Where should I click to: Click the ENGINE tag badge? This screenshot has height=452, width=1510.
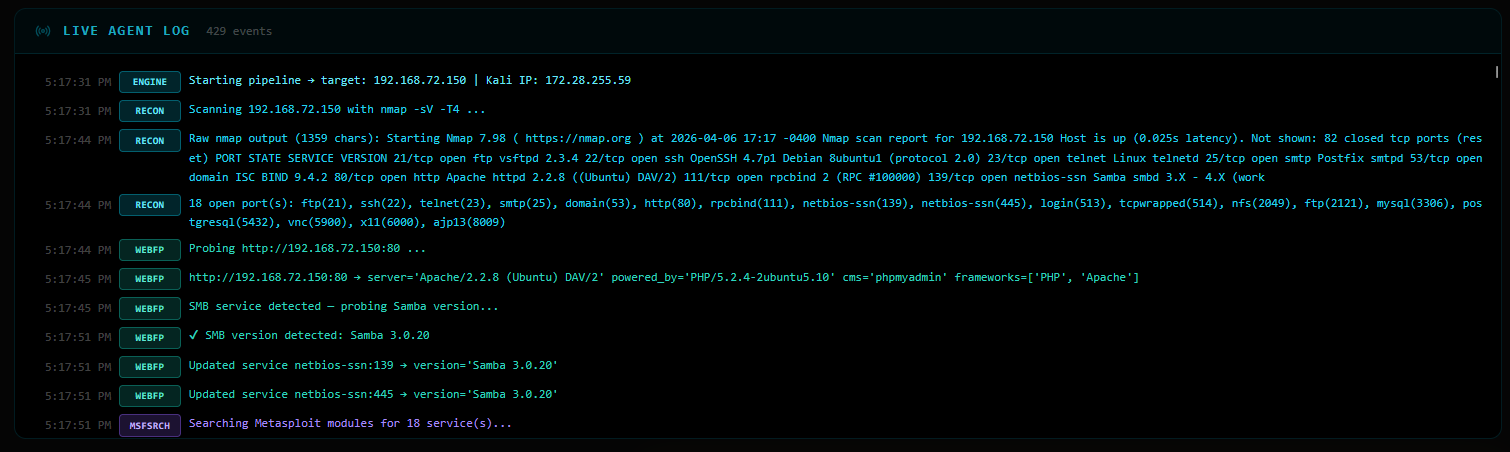(150, 81)
